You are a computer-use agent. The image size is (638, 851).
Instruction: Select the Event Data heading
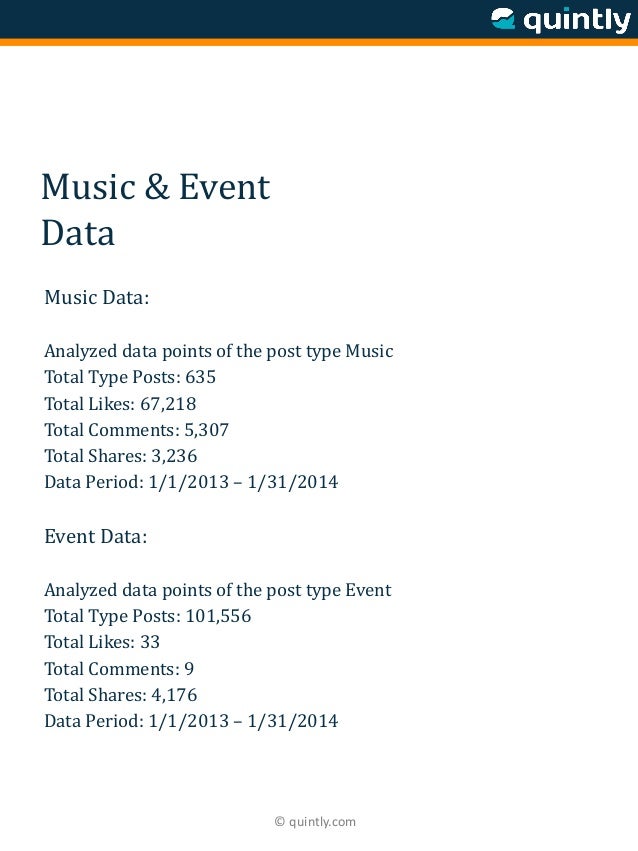(96, 536)
